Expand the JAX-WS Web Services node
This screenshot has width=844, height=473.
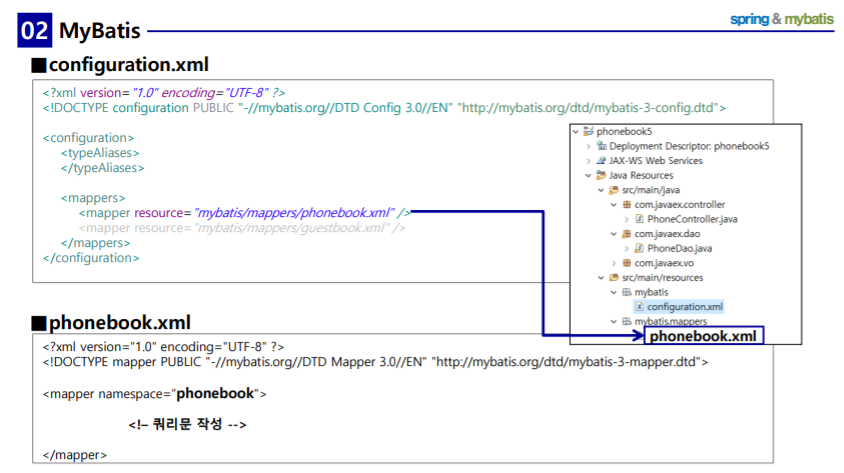point(588,160)
